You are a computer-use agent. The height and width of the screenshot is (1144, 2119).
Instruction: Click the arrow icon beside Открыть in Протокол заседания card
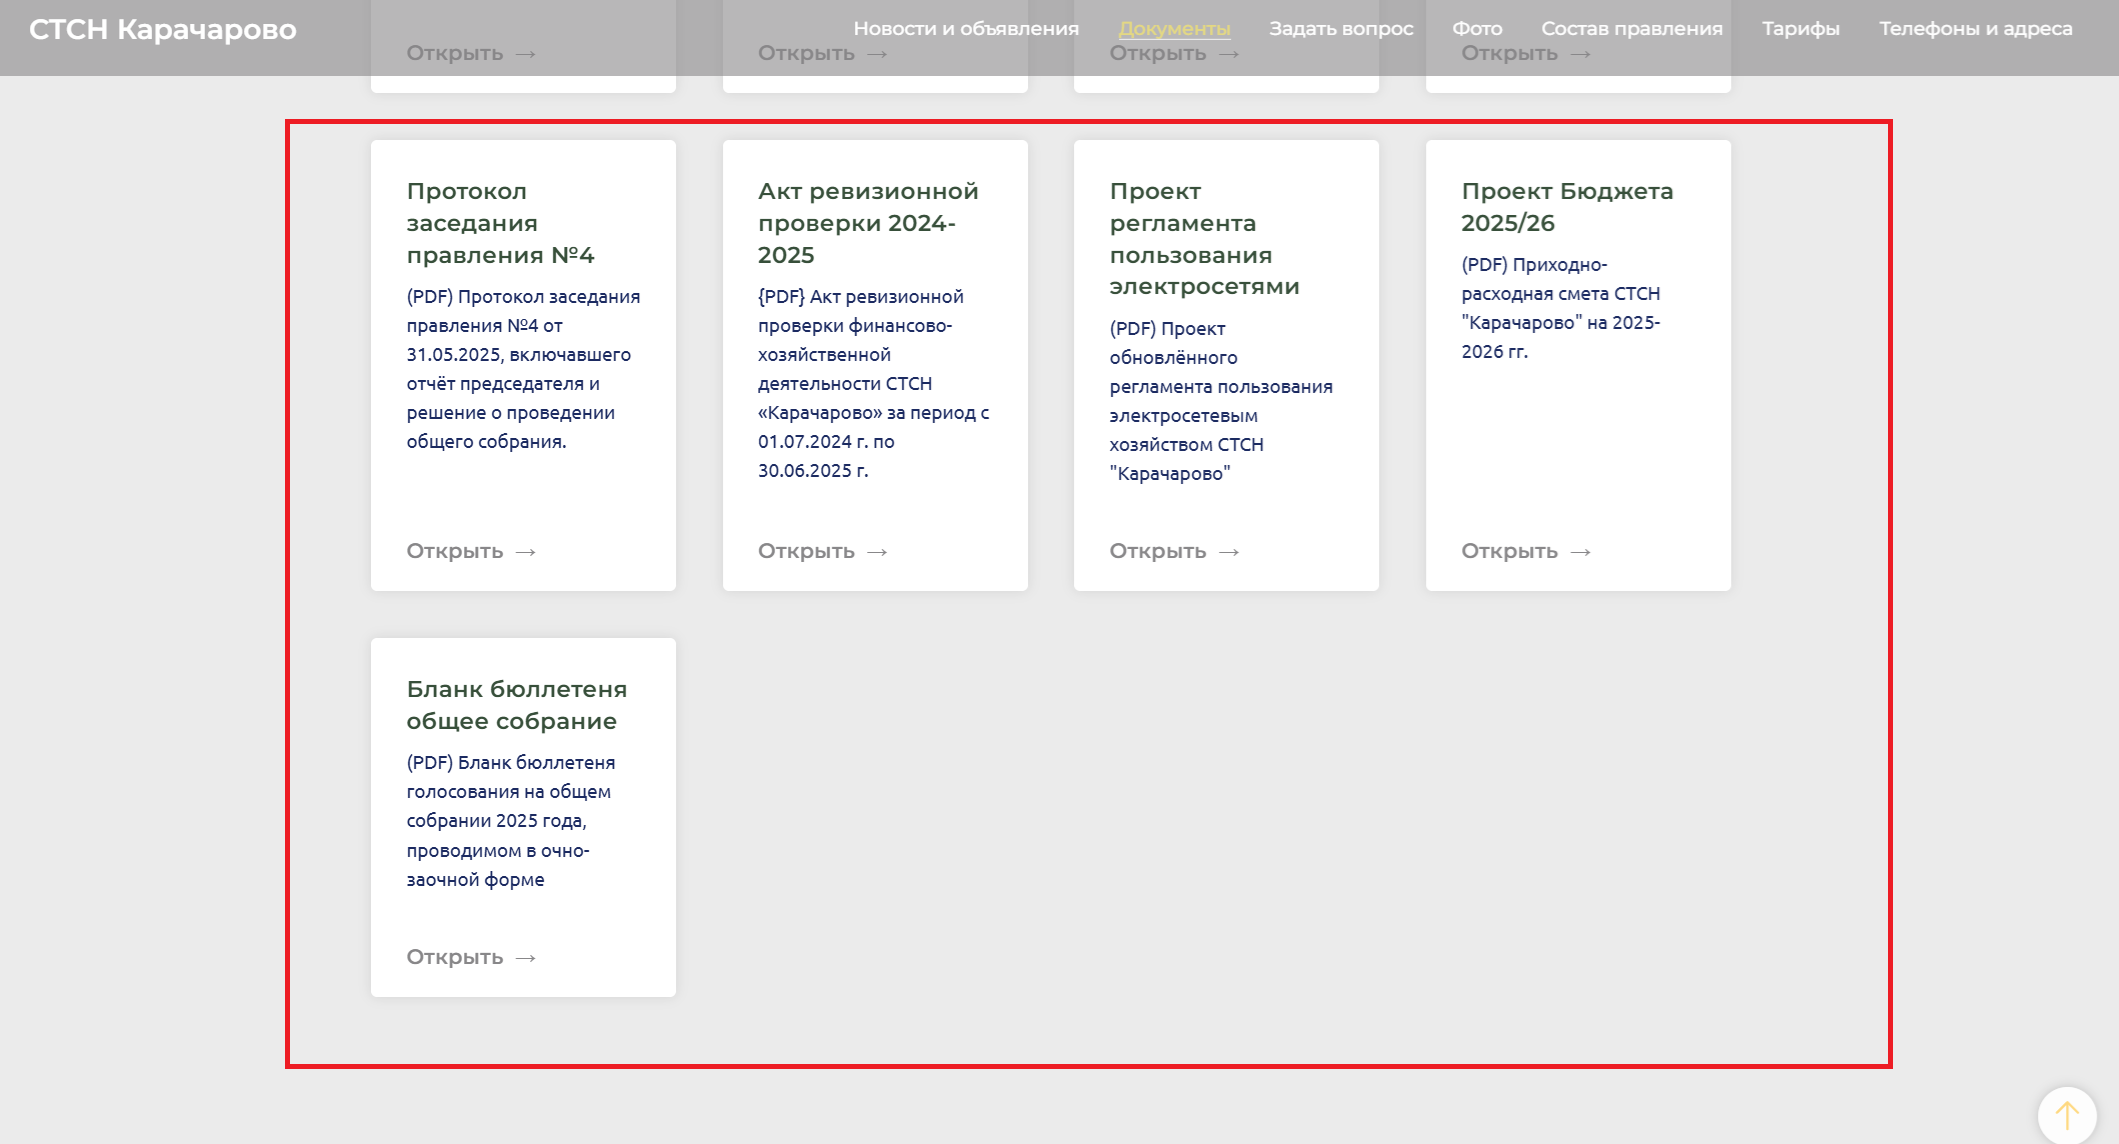click(x=525, y=552)
